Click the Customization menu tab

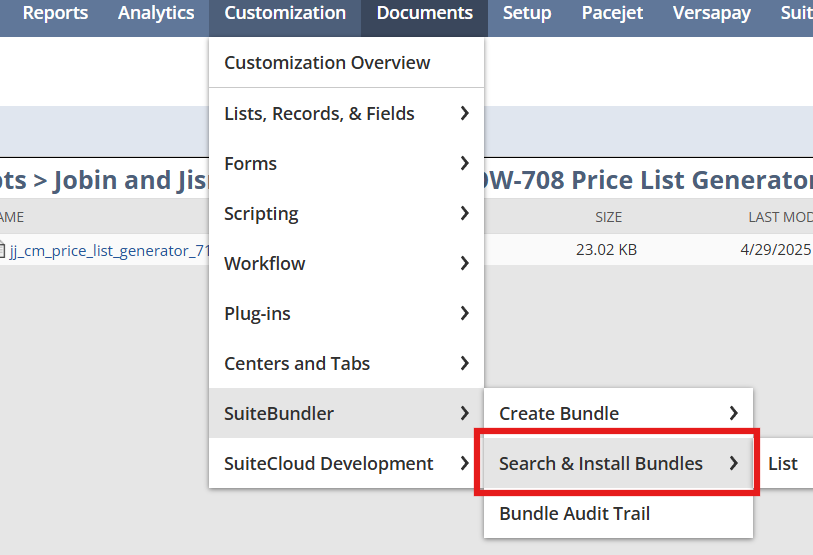point(285,14)
